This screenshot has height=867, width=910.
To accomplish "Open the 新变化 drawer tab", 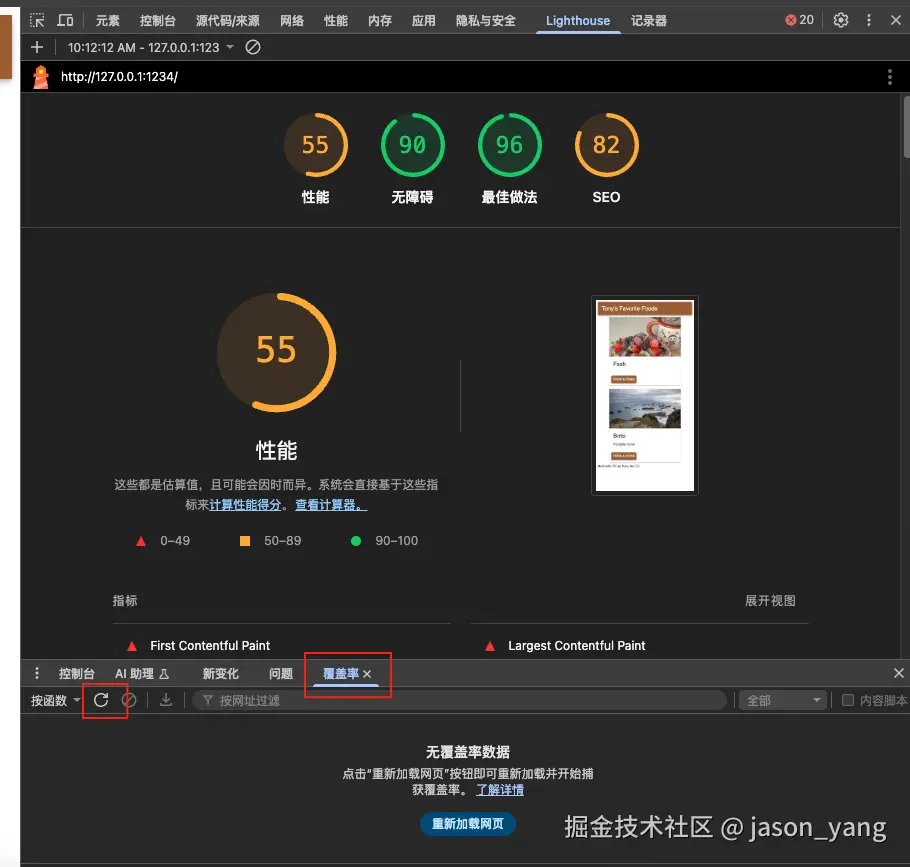I will point(220,674).
